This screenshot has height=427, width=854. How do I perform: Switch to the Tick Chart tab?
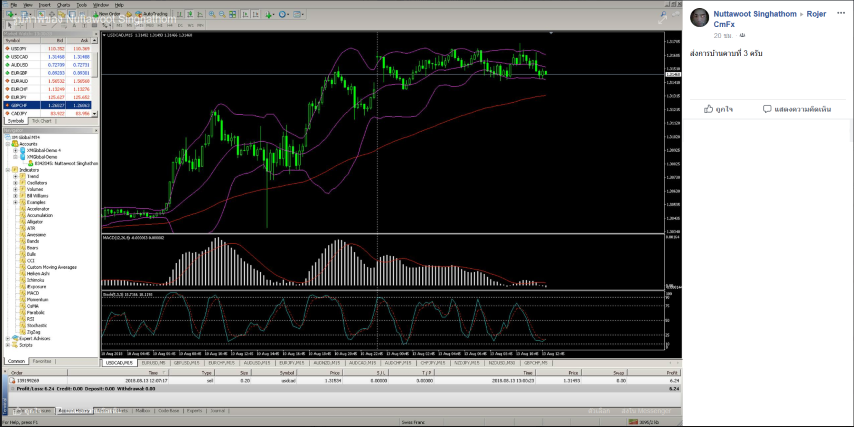click(41, 120)
